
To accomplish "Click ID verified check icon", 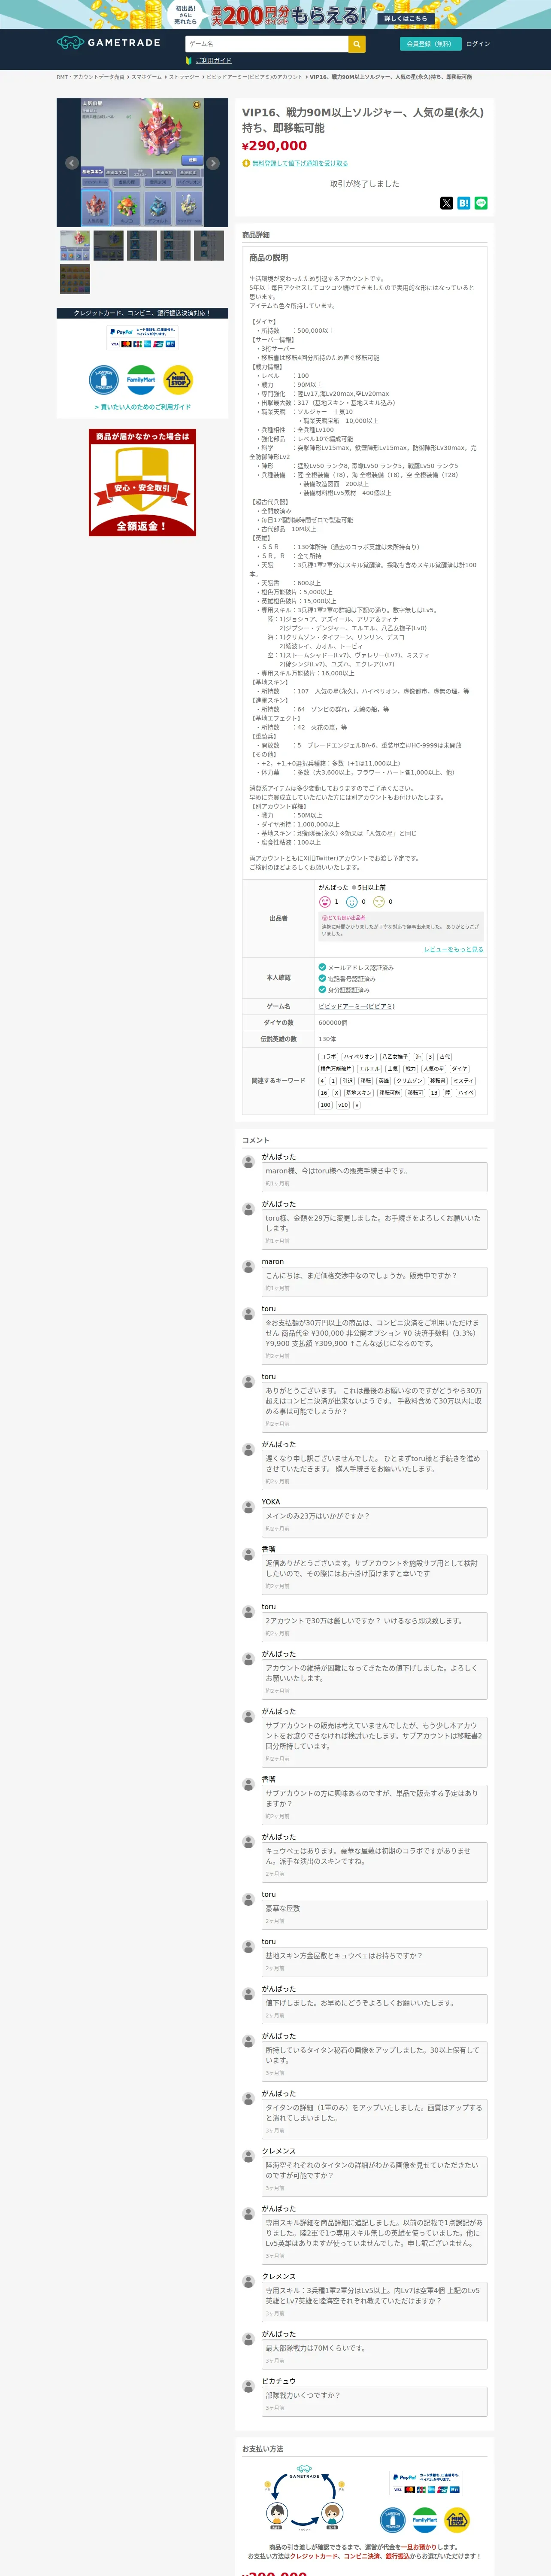I will click(x=322, y=989).
